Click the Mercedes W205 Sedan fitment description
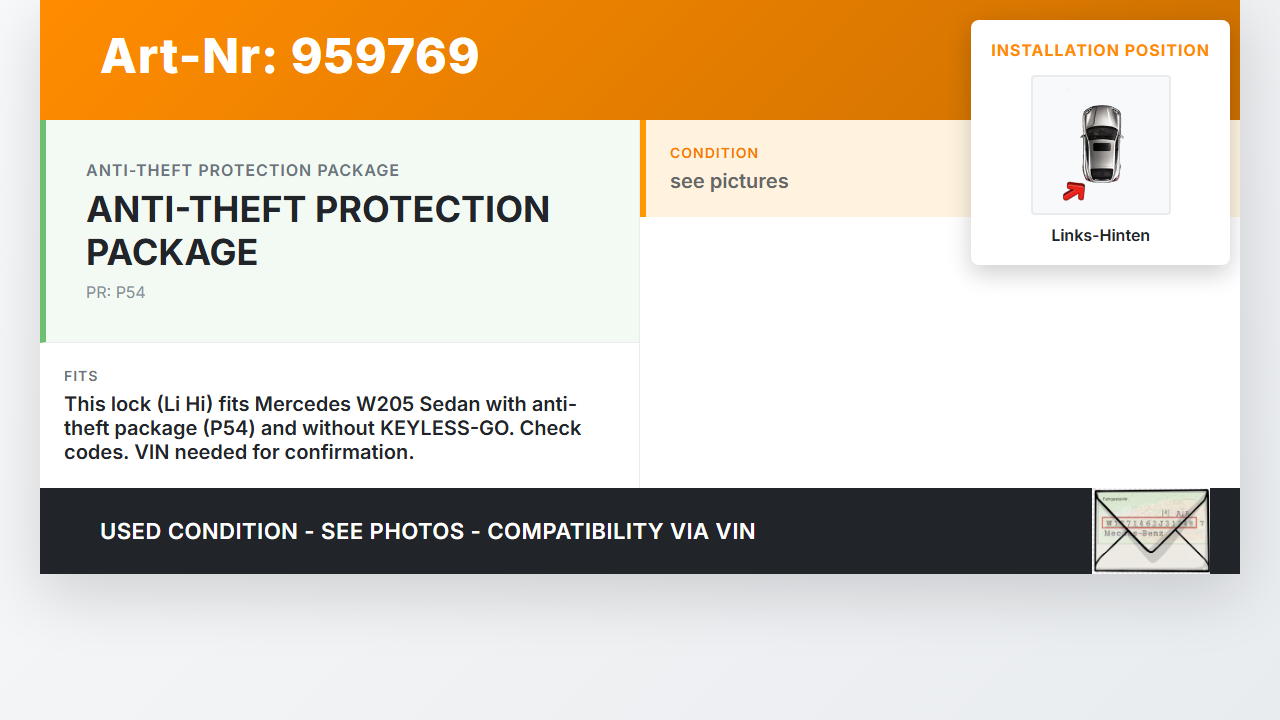 coord(323,428)
